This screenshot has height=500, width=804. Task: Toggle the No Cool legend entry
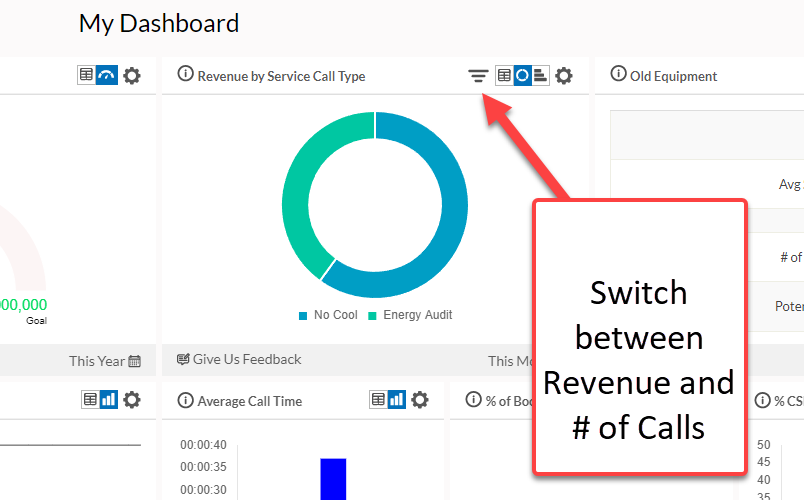point(328,315)
